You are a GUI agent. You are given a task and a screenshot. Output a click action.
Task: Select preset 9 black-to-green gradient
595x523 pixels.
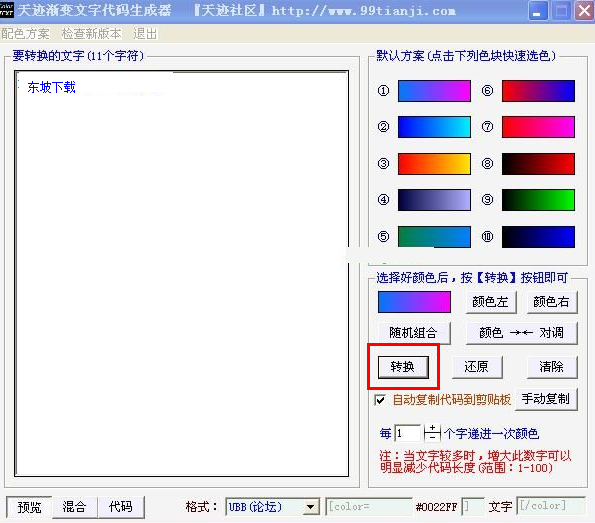(538, 200)
